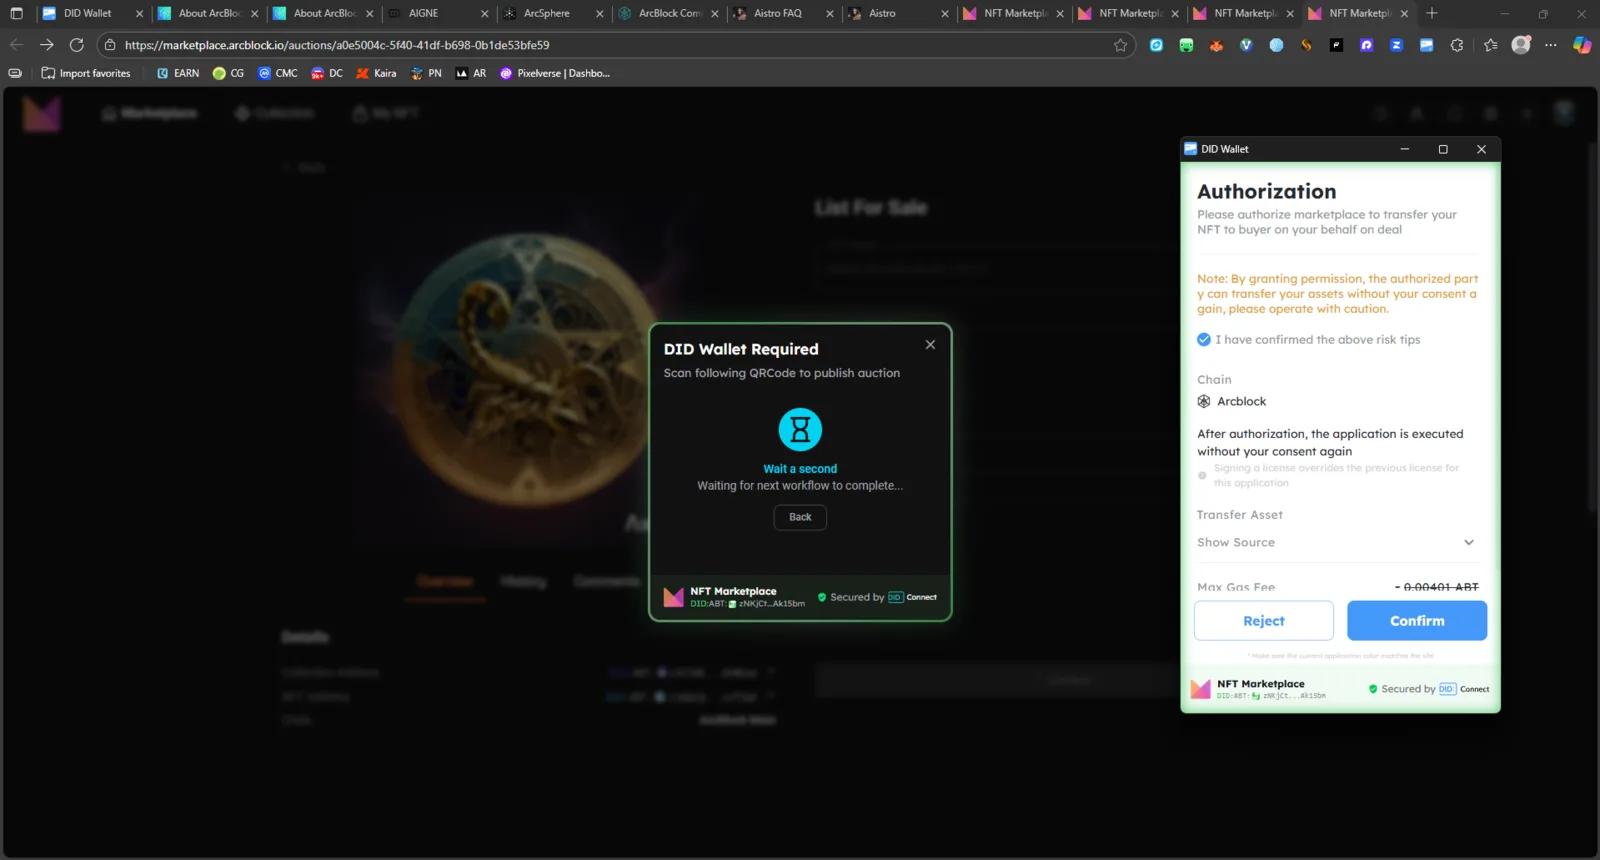
Task: Add this page to favorites with the star
Action: pyautogui.click(x=1120, y=45)
